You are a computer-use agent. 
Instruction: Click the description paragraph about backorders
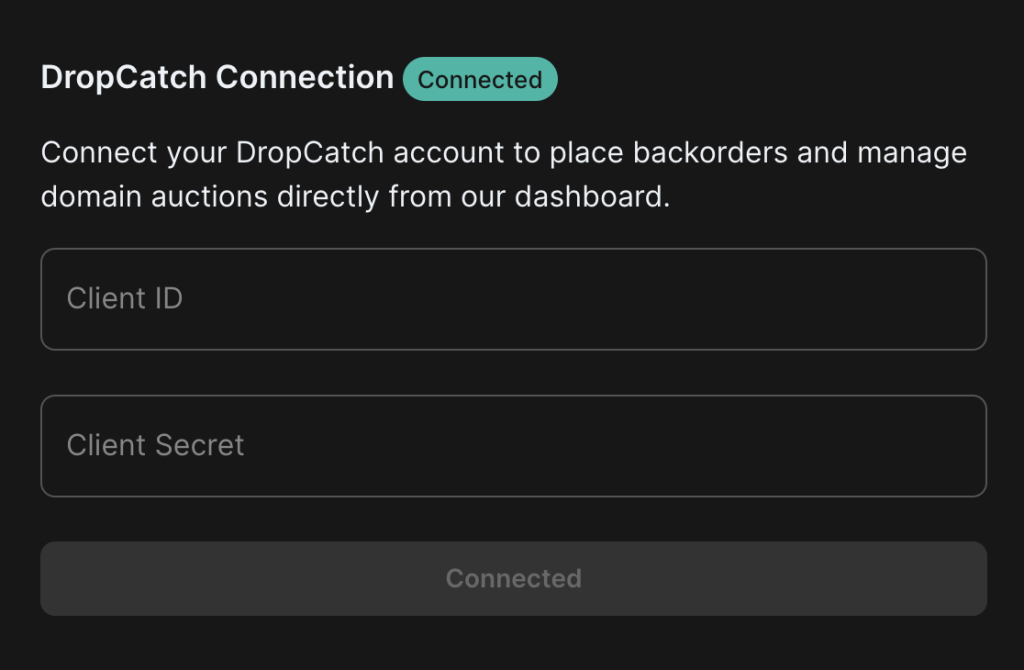click(504, 174)
